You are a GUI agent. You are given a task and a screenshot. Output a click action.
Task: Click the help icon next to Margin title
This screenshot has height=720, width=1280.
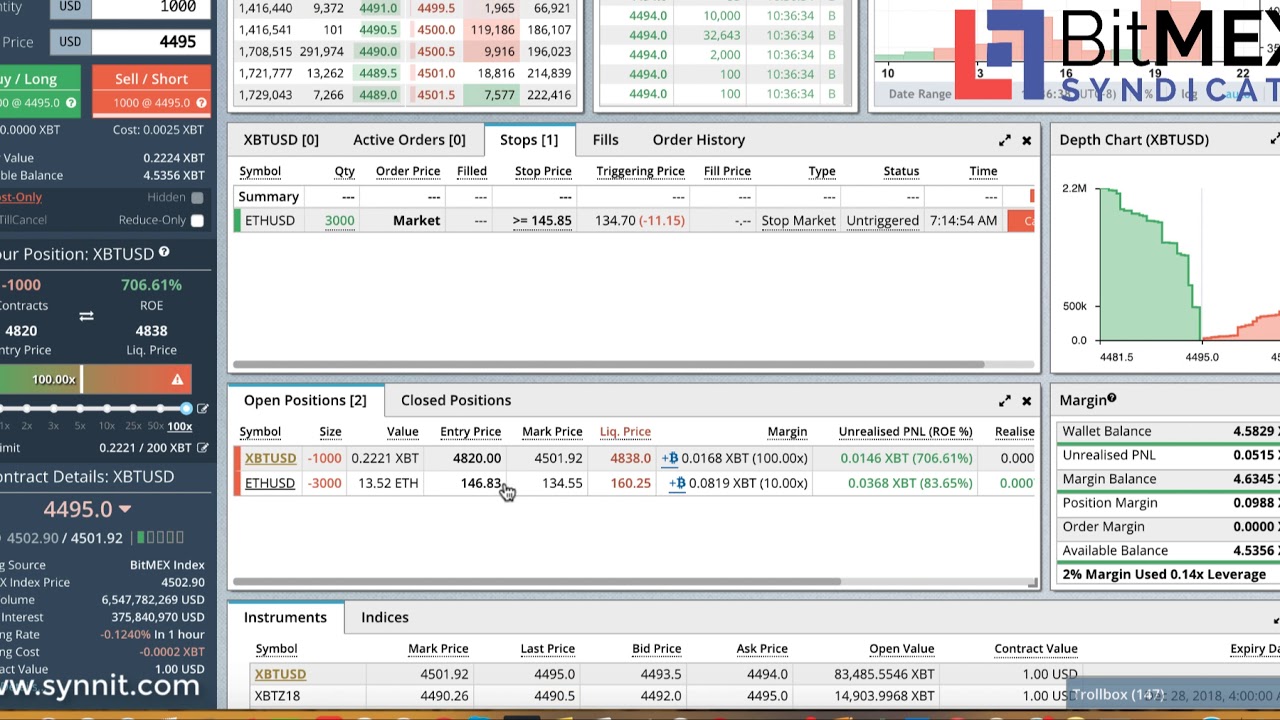coord(1111,399)
